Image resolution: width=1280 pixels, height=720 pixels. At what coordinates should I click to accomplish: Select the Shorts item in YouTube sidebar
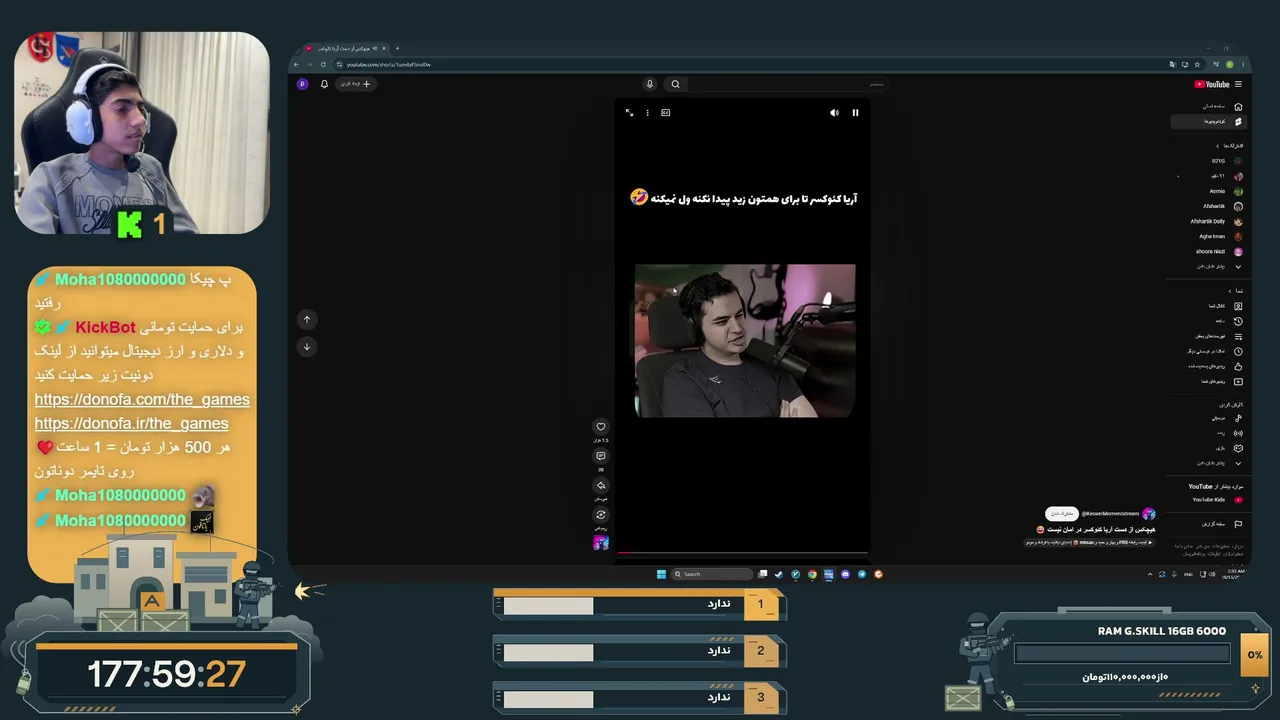1208,121
